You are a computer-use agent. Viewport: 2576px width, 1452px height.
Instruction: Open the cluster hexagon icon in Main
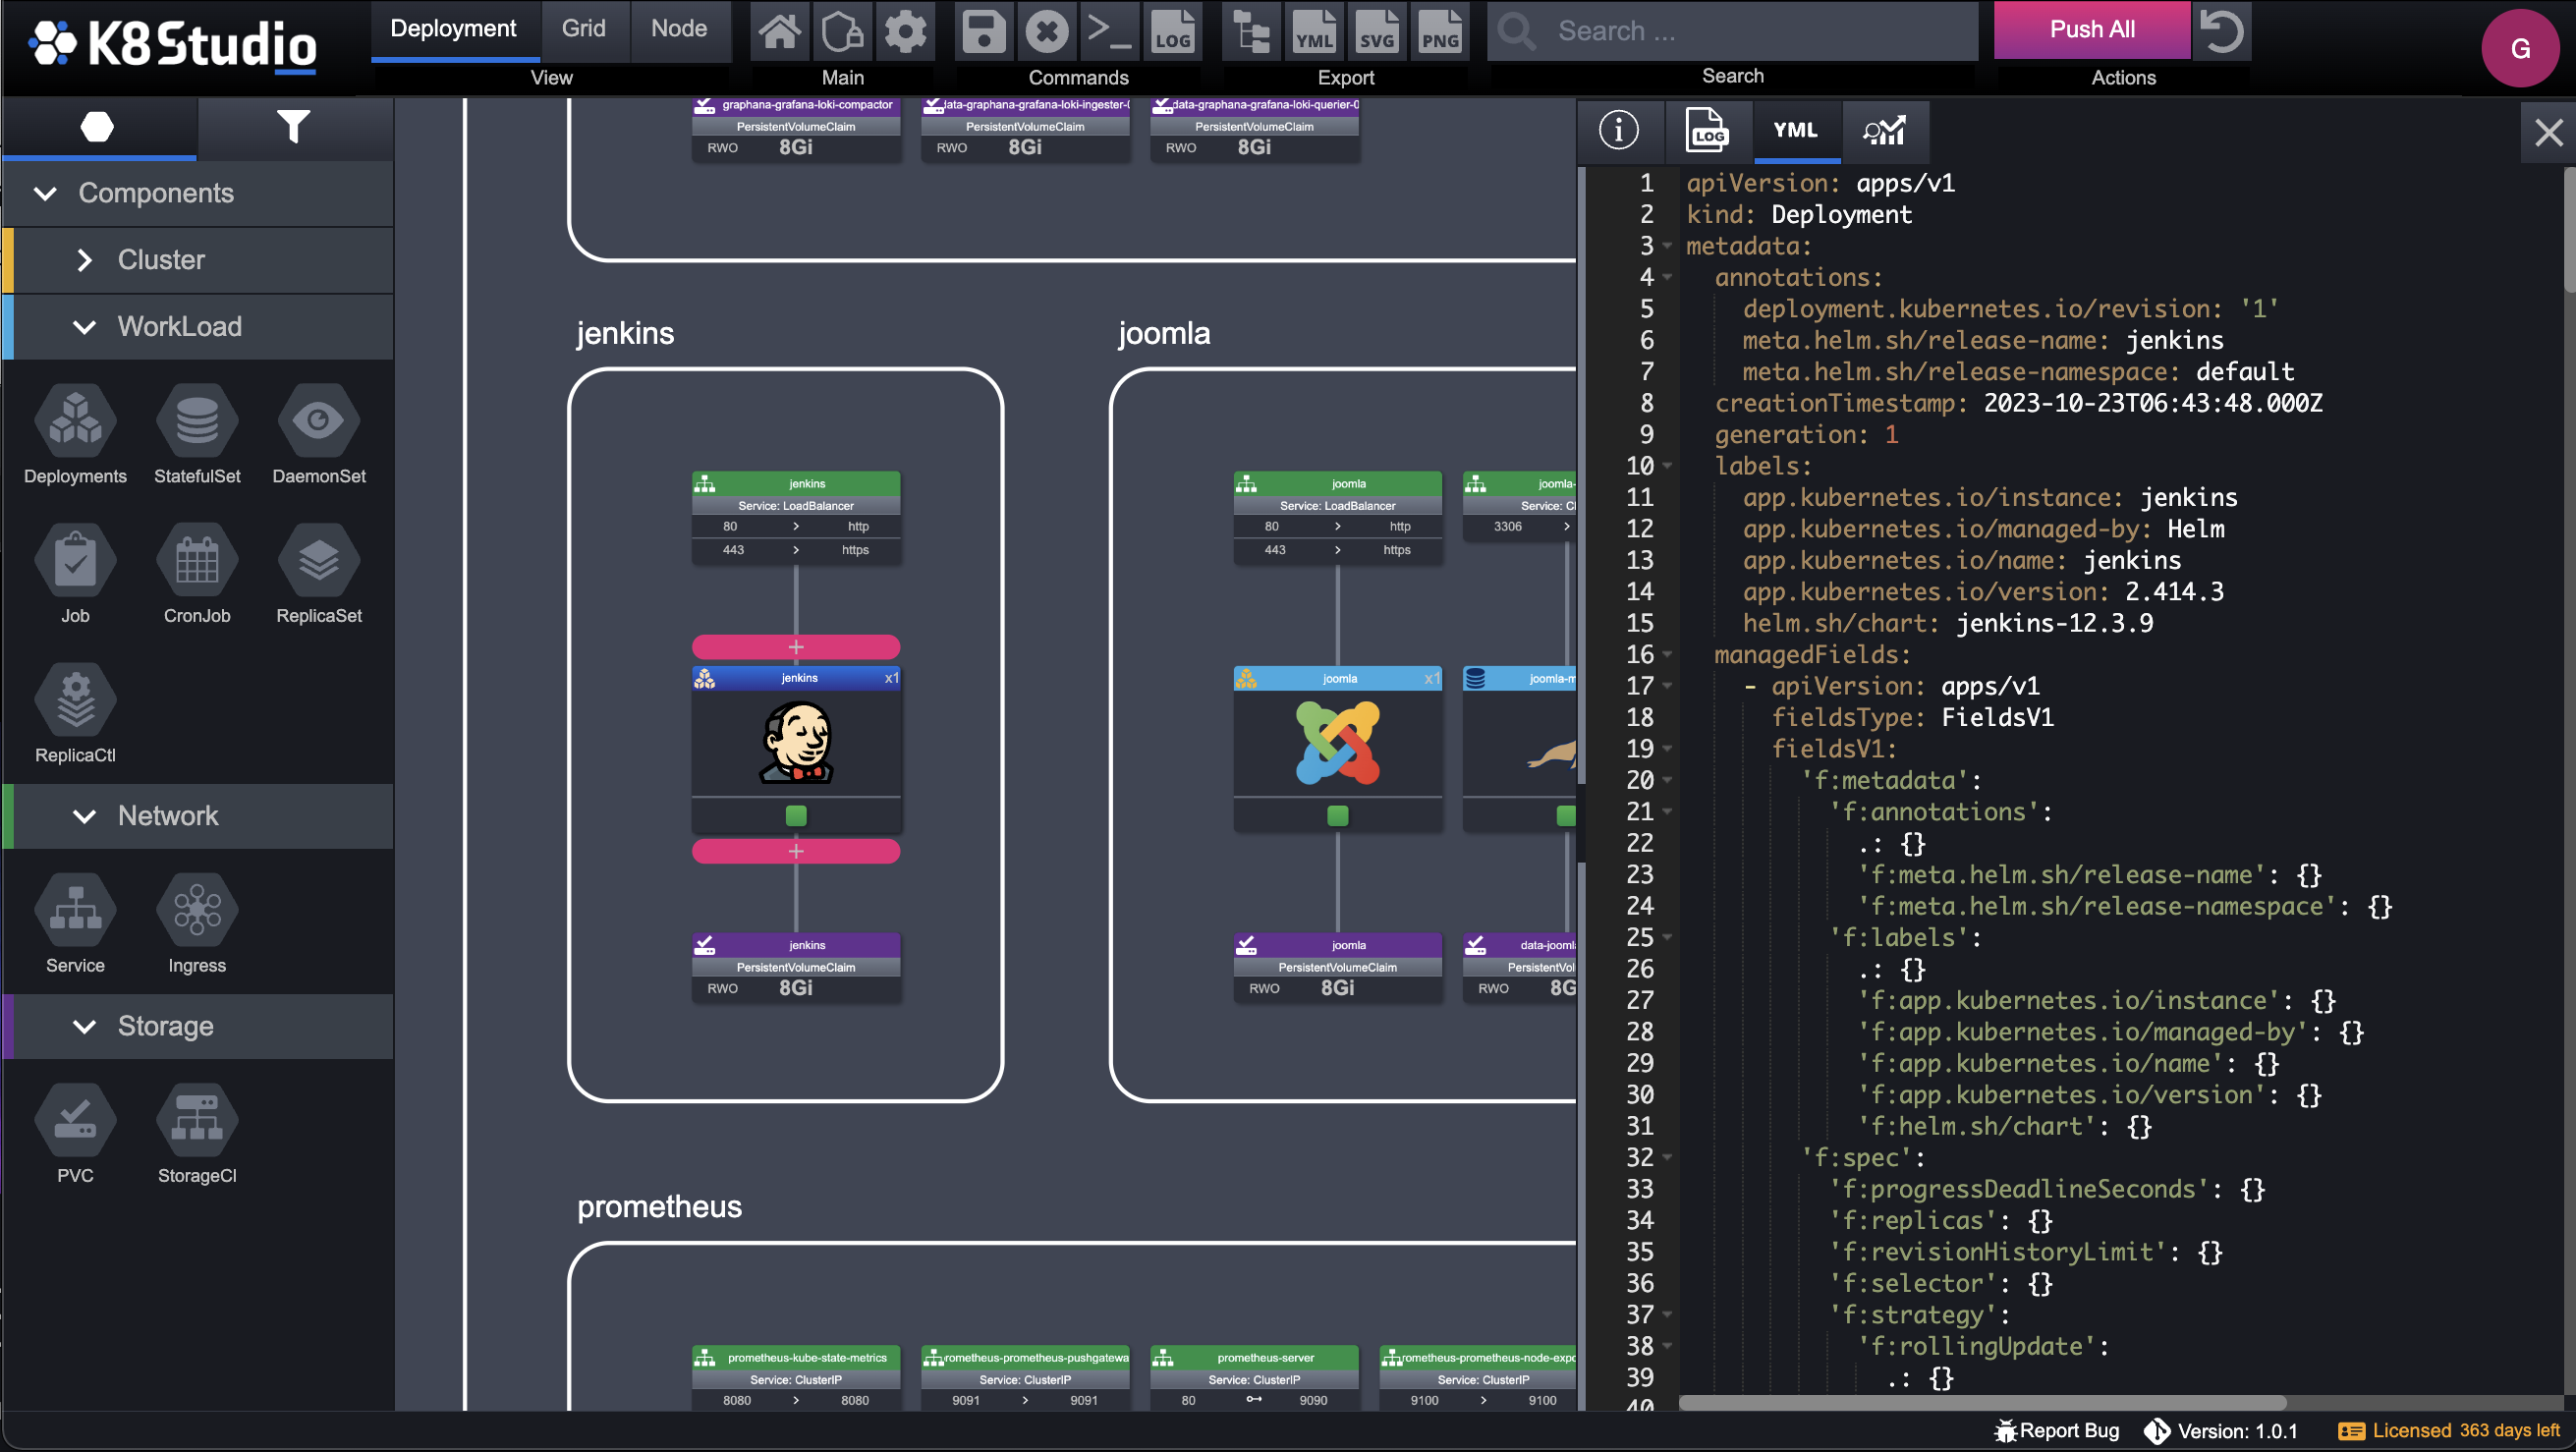pyautogui.click(x=842, y=31)
